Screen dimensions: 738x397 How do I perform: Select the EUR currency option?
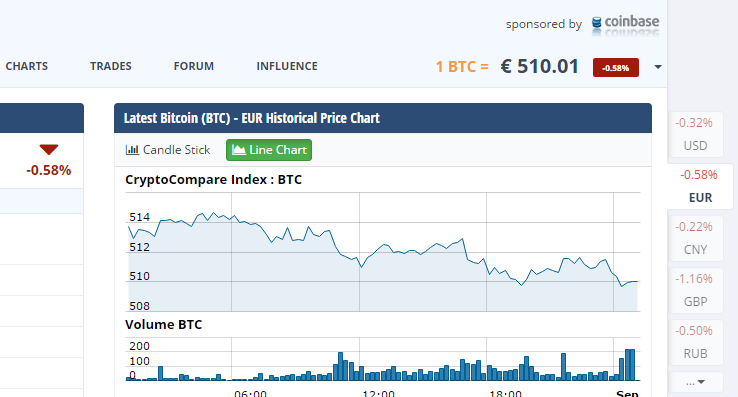tap(700, 186)
